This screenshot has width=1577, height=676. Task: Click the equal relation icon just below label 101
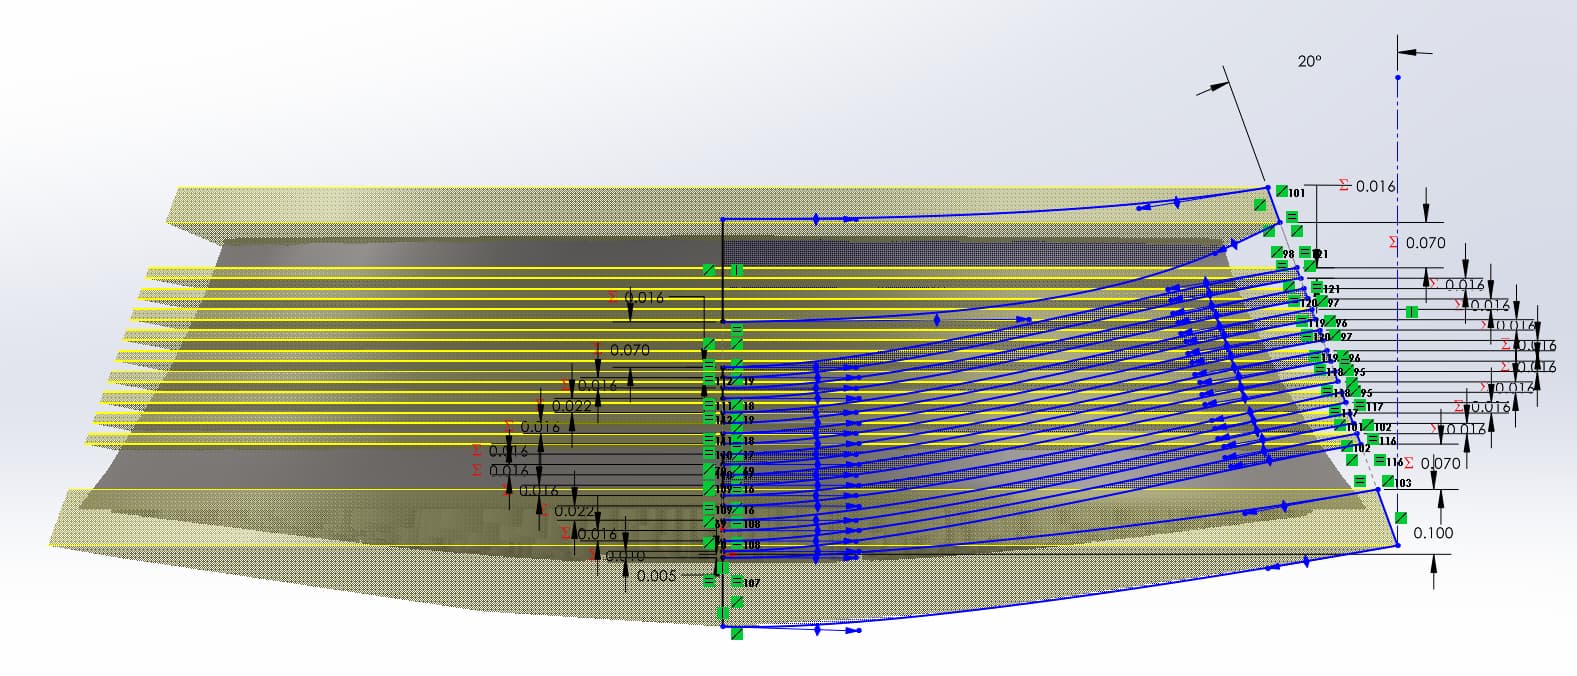1292,216
